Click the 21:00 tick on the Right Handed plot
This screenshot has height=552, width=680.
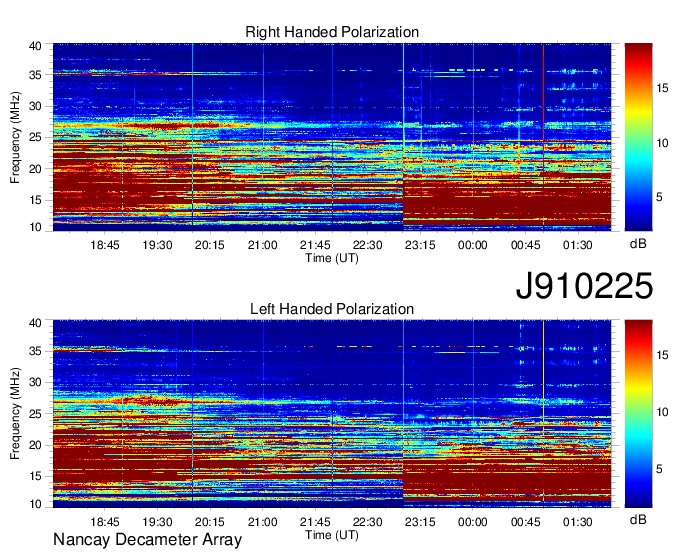(262, 245)
